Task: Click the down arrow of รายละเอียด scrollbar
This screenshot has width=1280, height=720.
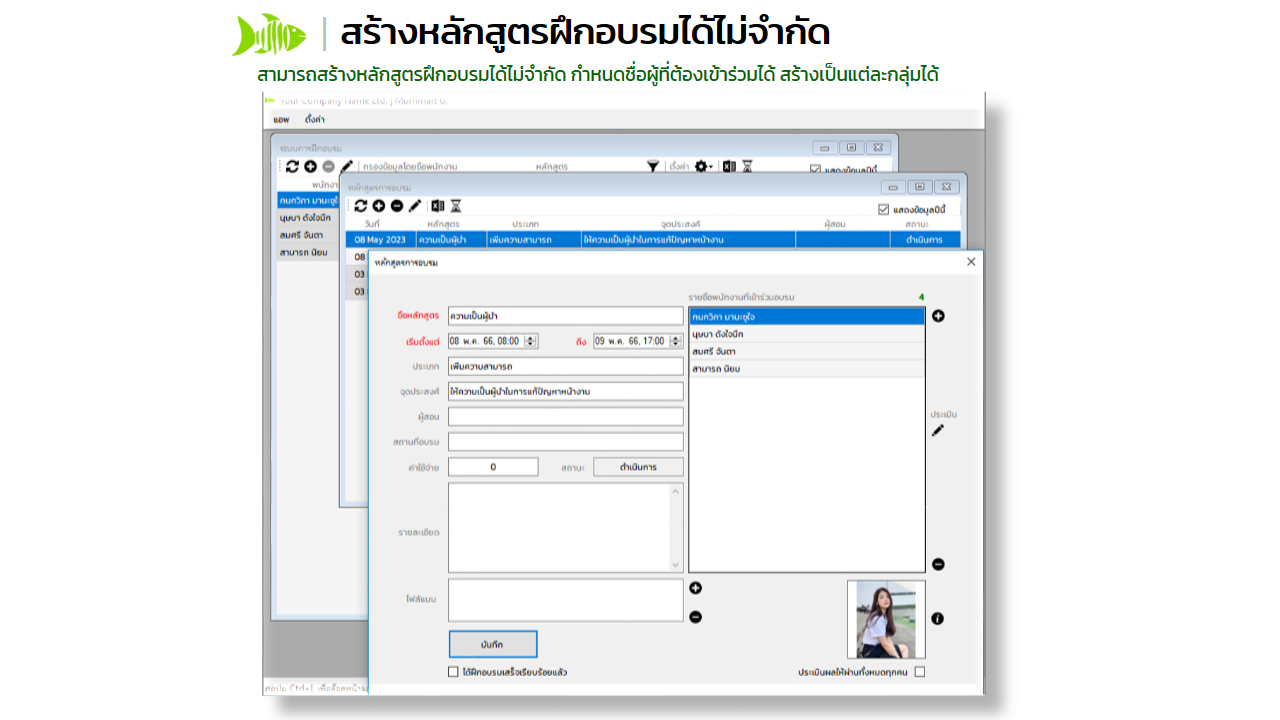Action: point(676,566)
